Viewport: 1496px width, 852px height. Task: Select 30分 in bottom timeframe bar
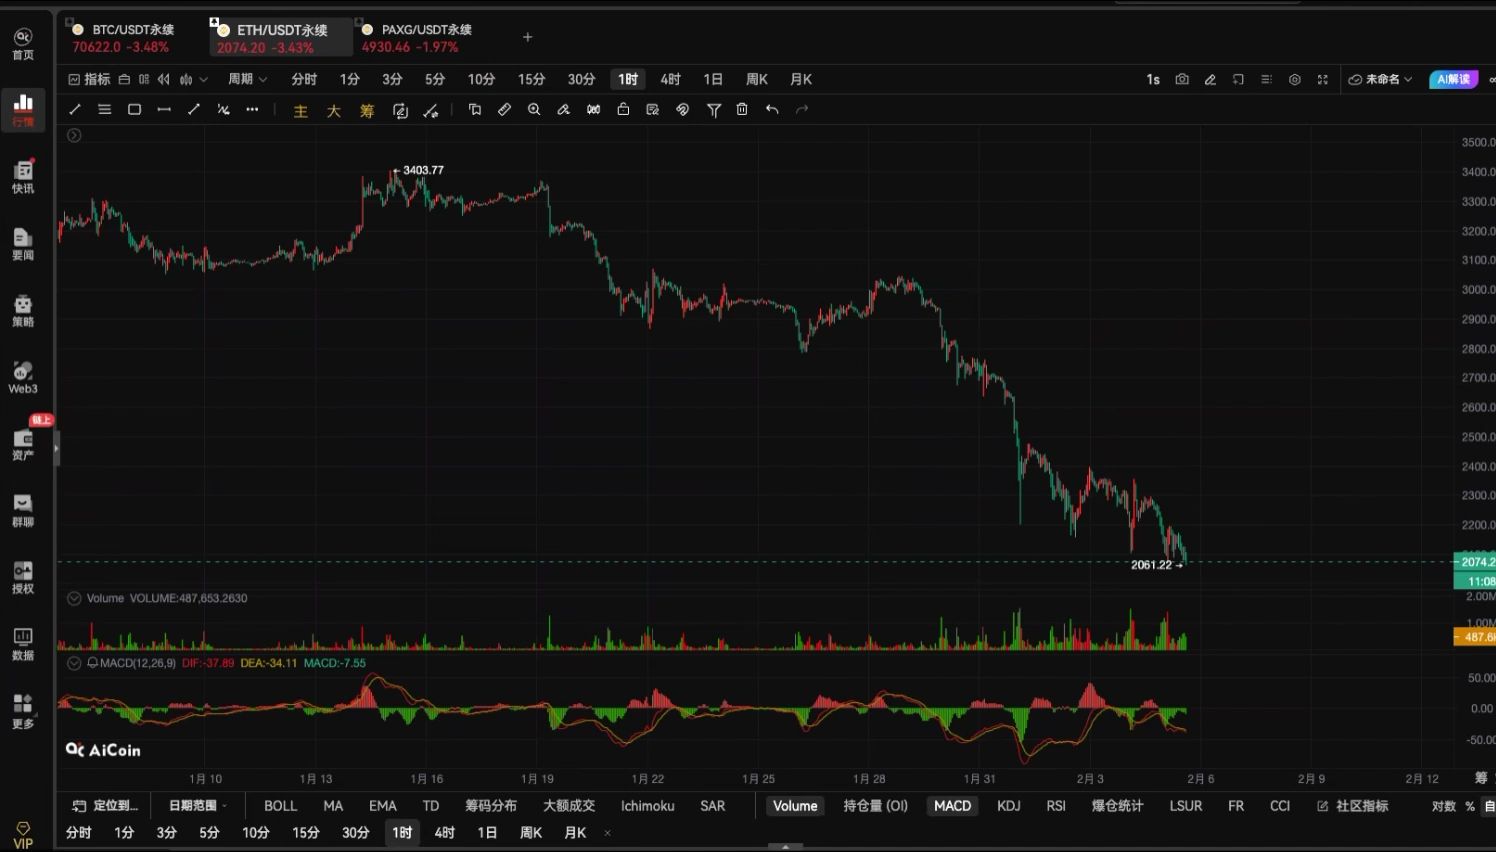356,833
